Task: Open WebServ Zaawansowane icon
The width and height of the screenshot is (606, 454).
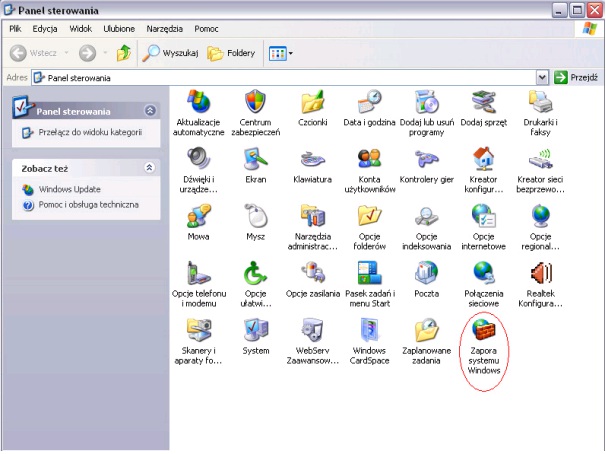Action: [x=312, y=330]
